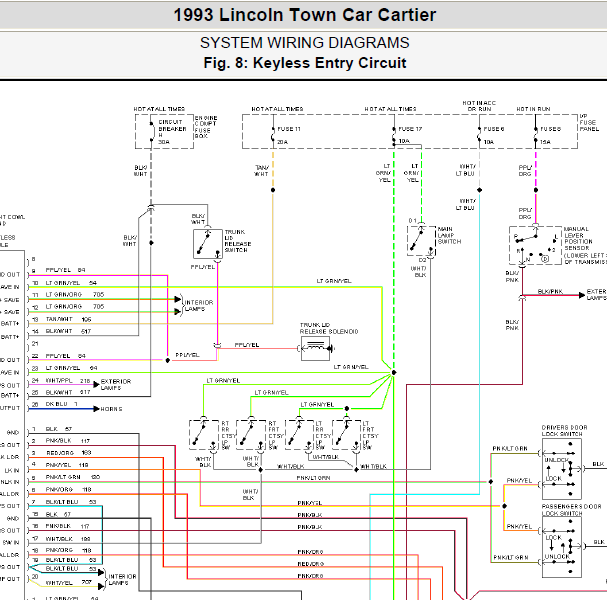This screenshot has width=607, height=600.
Task: Click the Fig. 8 Keyless Entry Circuit title
Action: [305, 63]
